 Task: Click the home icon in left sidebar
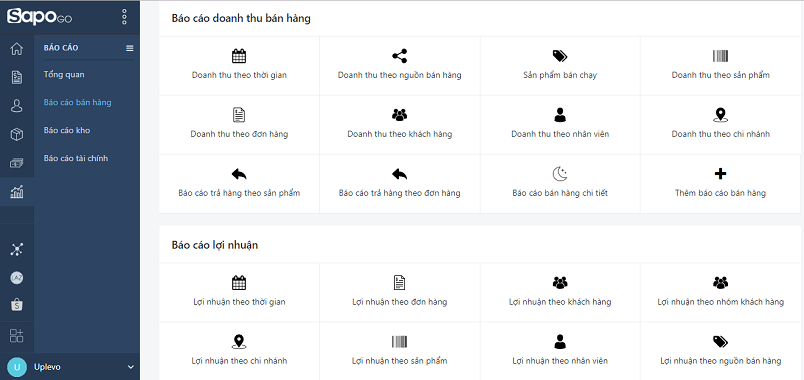click(x=17, y=49)
